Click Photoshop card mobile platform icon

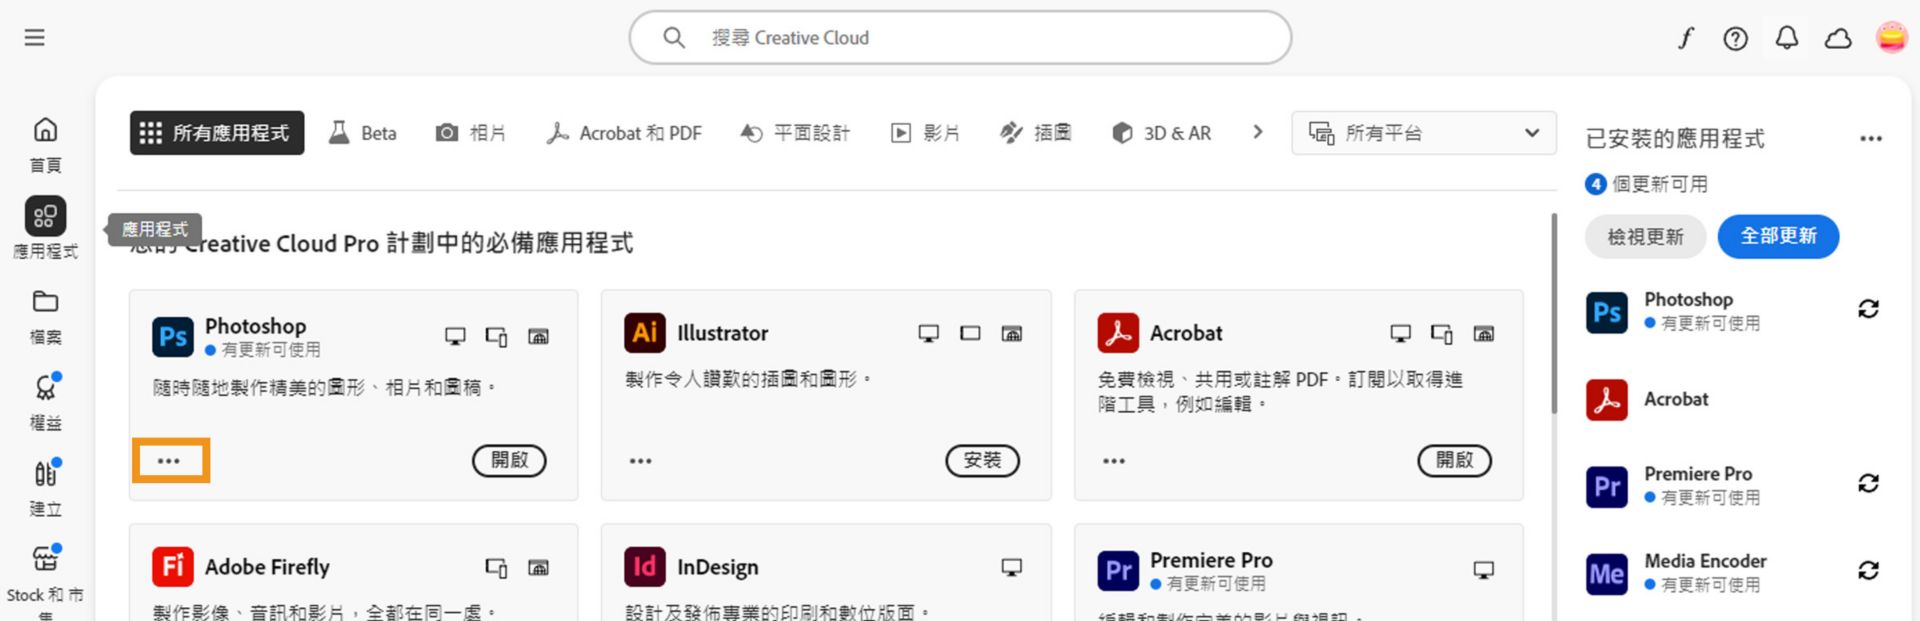(496, 337)
